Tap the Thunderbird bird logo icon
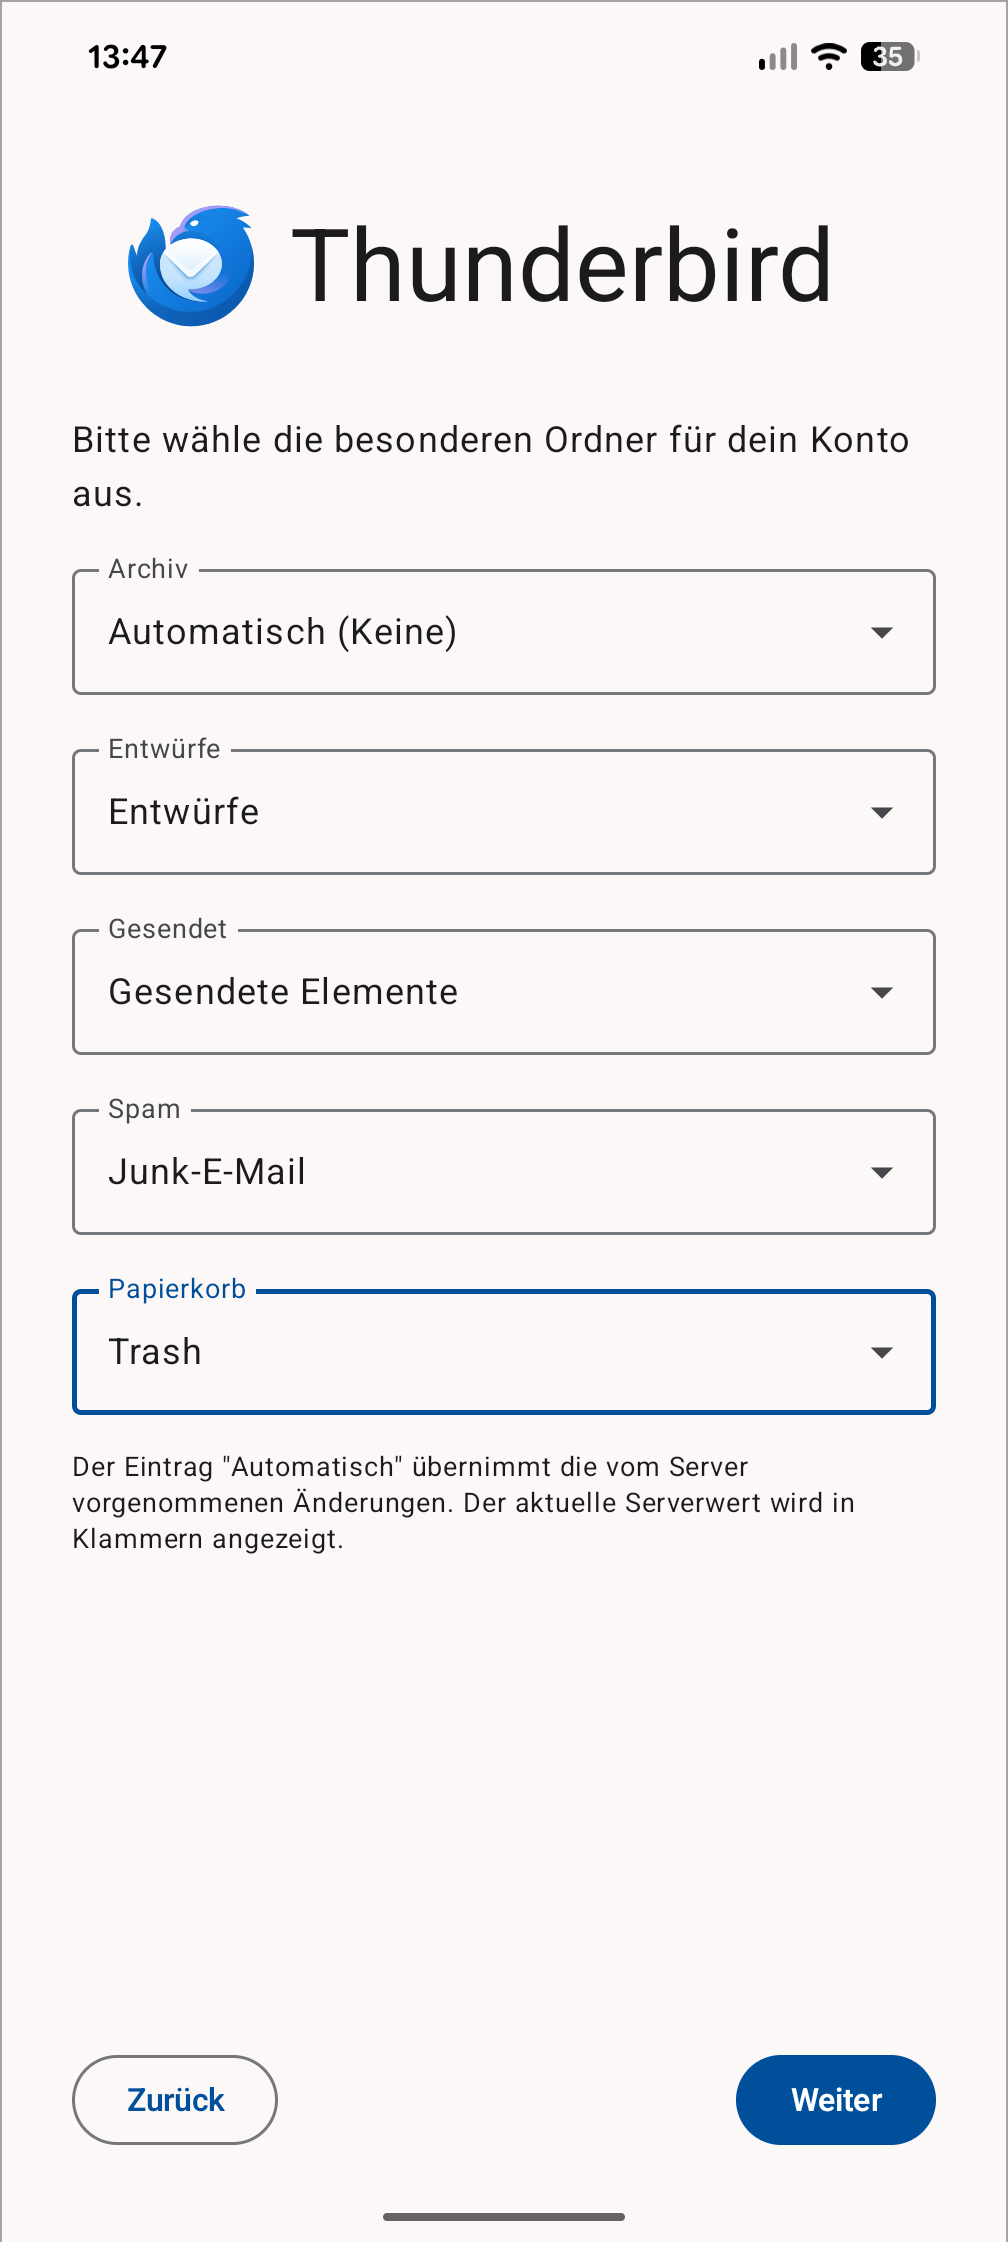Image resolution: width=1008 pixels, height=2242 pixels. [191, 266]
